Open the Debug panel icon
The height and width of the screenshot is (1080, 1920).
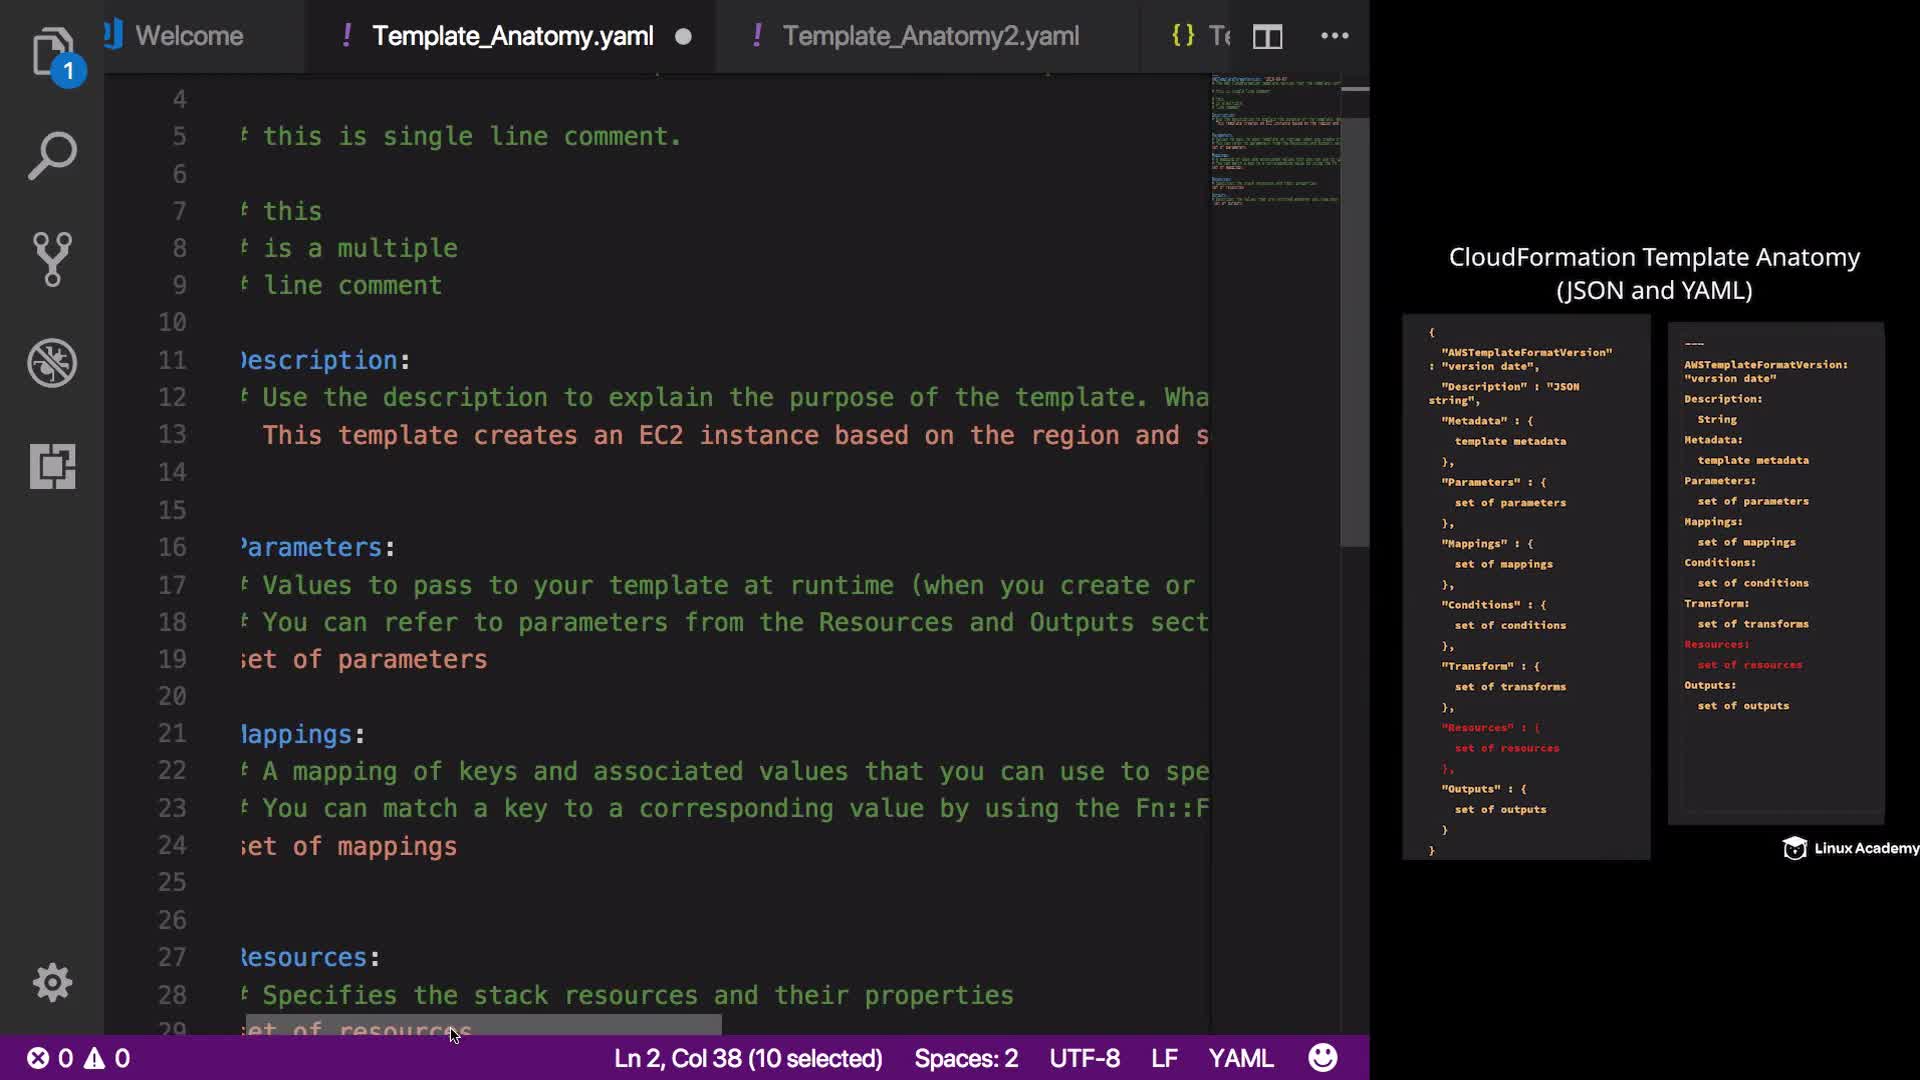pos(52,363)
